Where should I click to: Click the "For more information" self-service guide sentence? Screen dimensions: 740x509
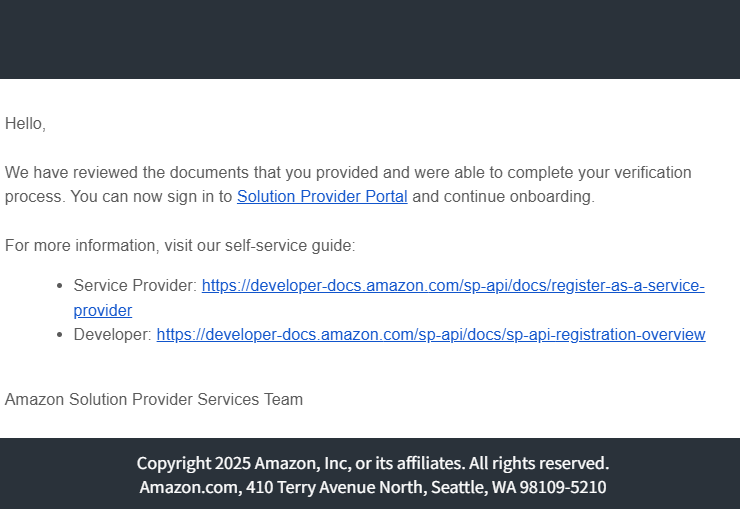[x=180, y=246]
